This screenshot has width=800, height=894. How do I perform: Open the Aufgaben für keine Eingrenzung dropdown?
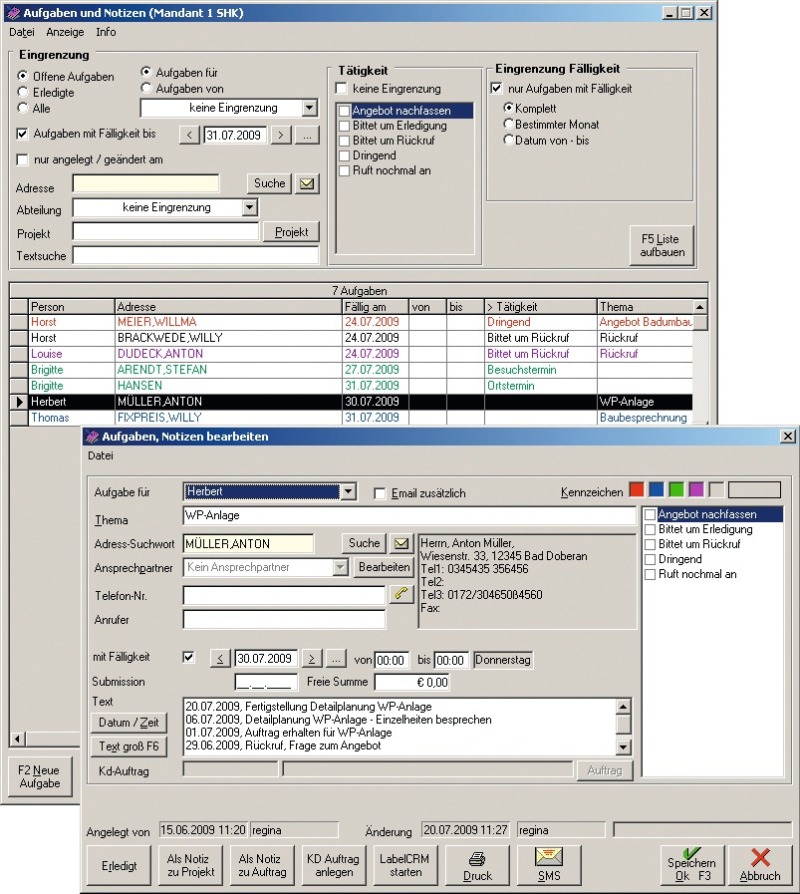coord(309,108)
